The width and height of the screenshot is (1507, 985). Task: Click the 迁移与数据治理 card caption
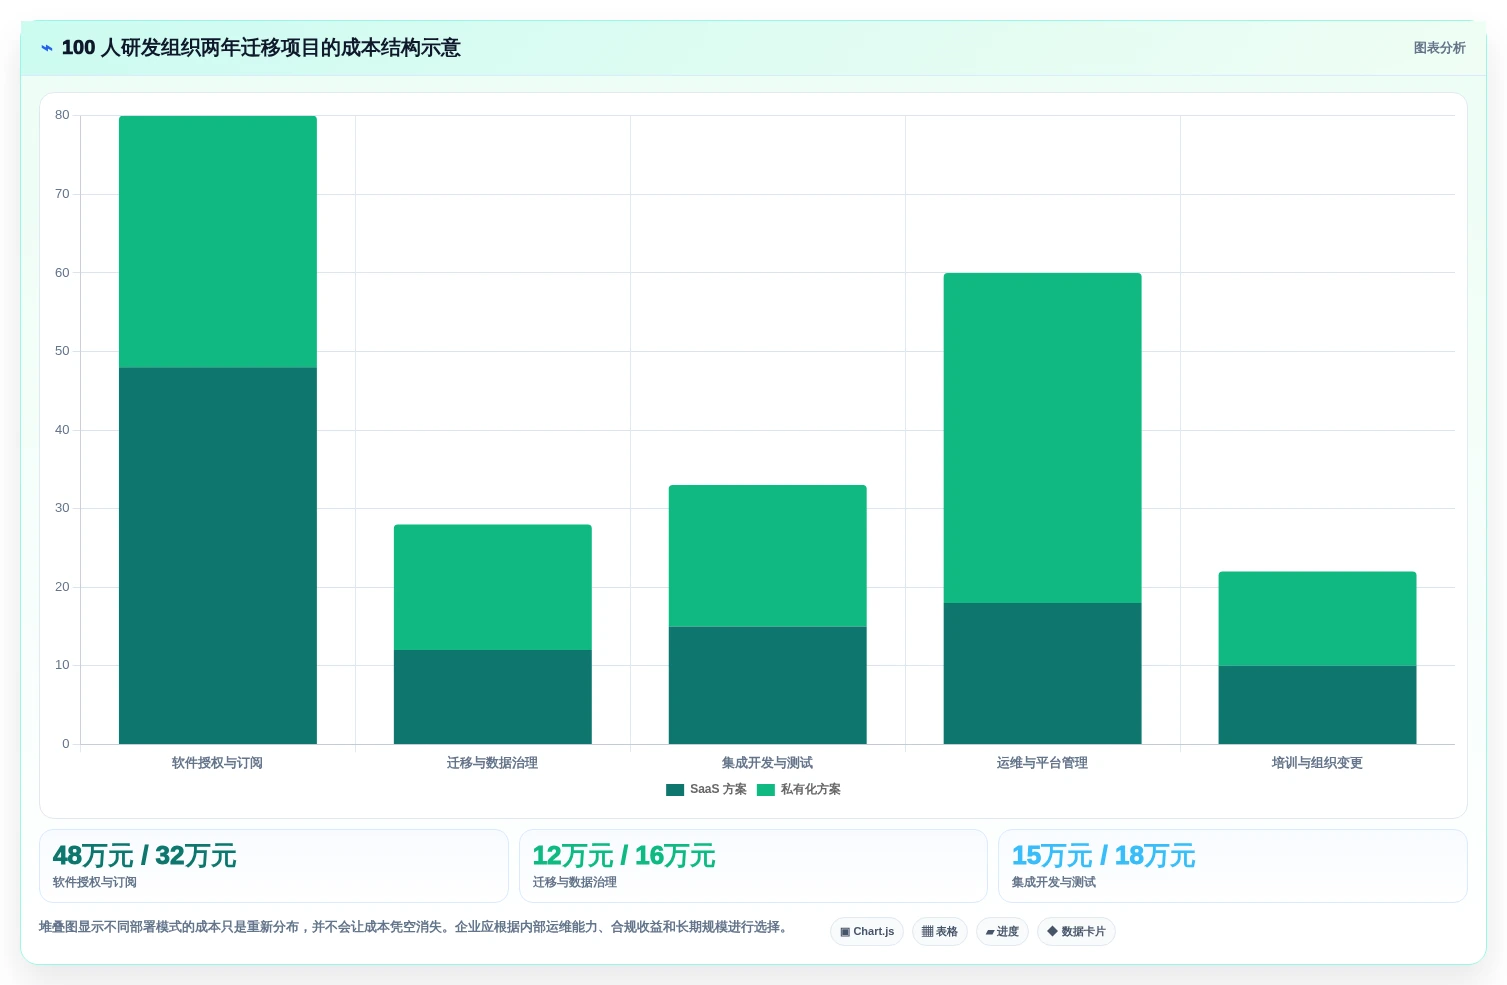pos(575,882)
